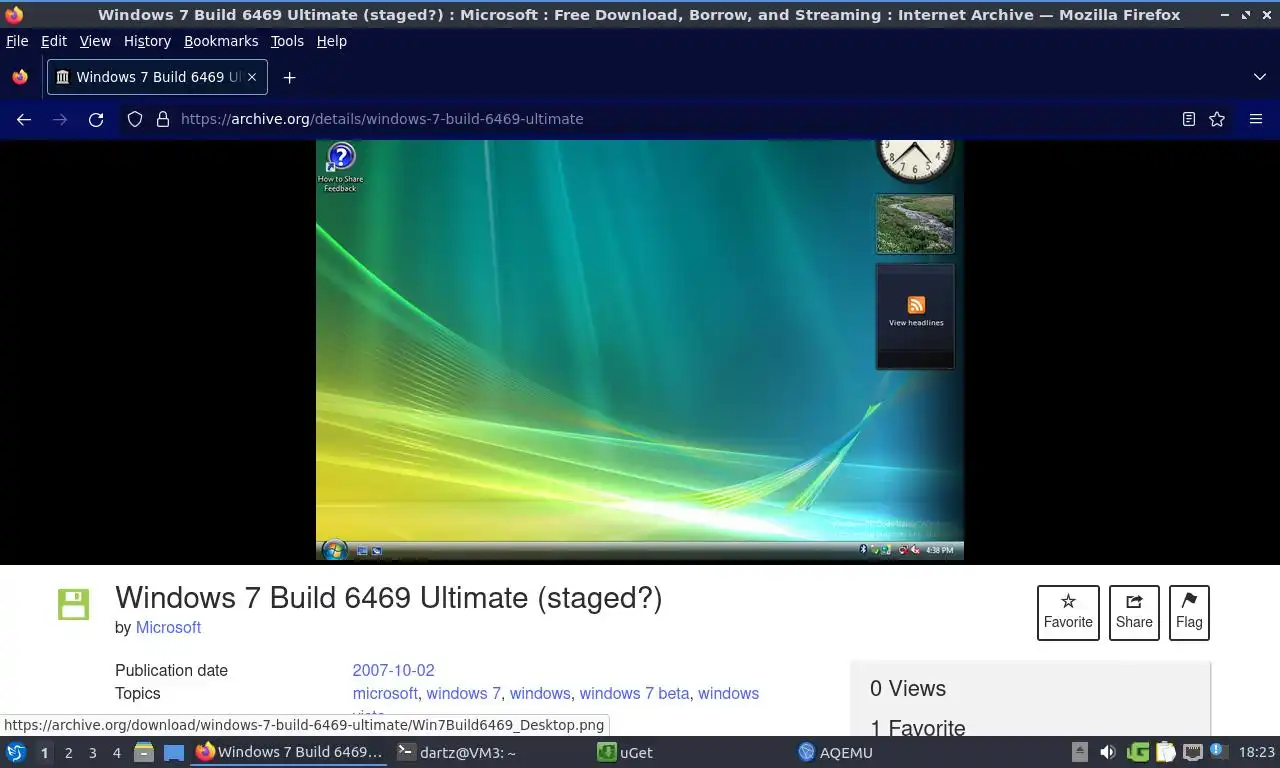Open the volume speaker tray icon
Screen dimensions: 1280x768
click(x=1108, y=752)
